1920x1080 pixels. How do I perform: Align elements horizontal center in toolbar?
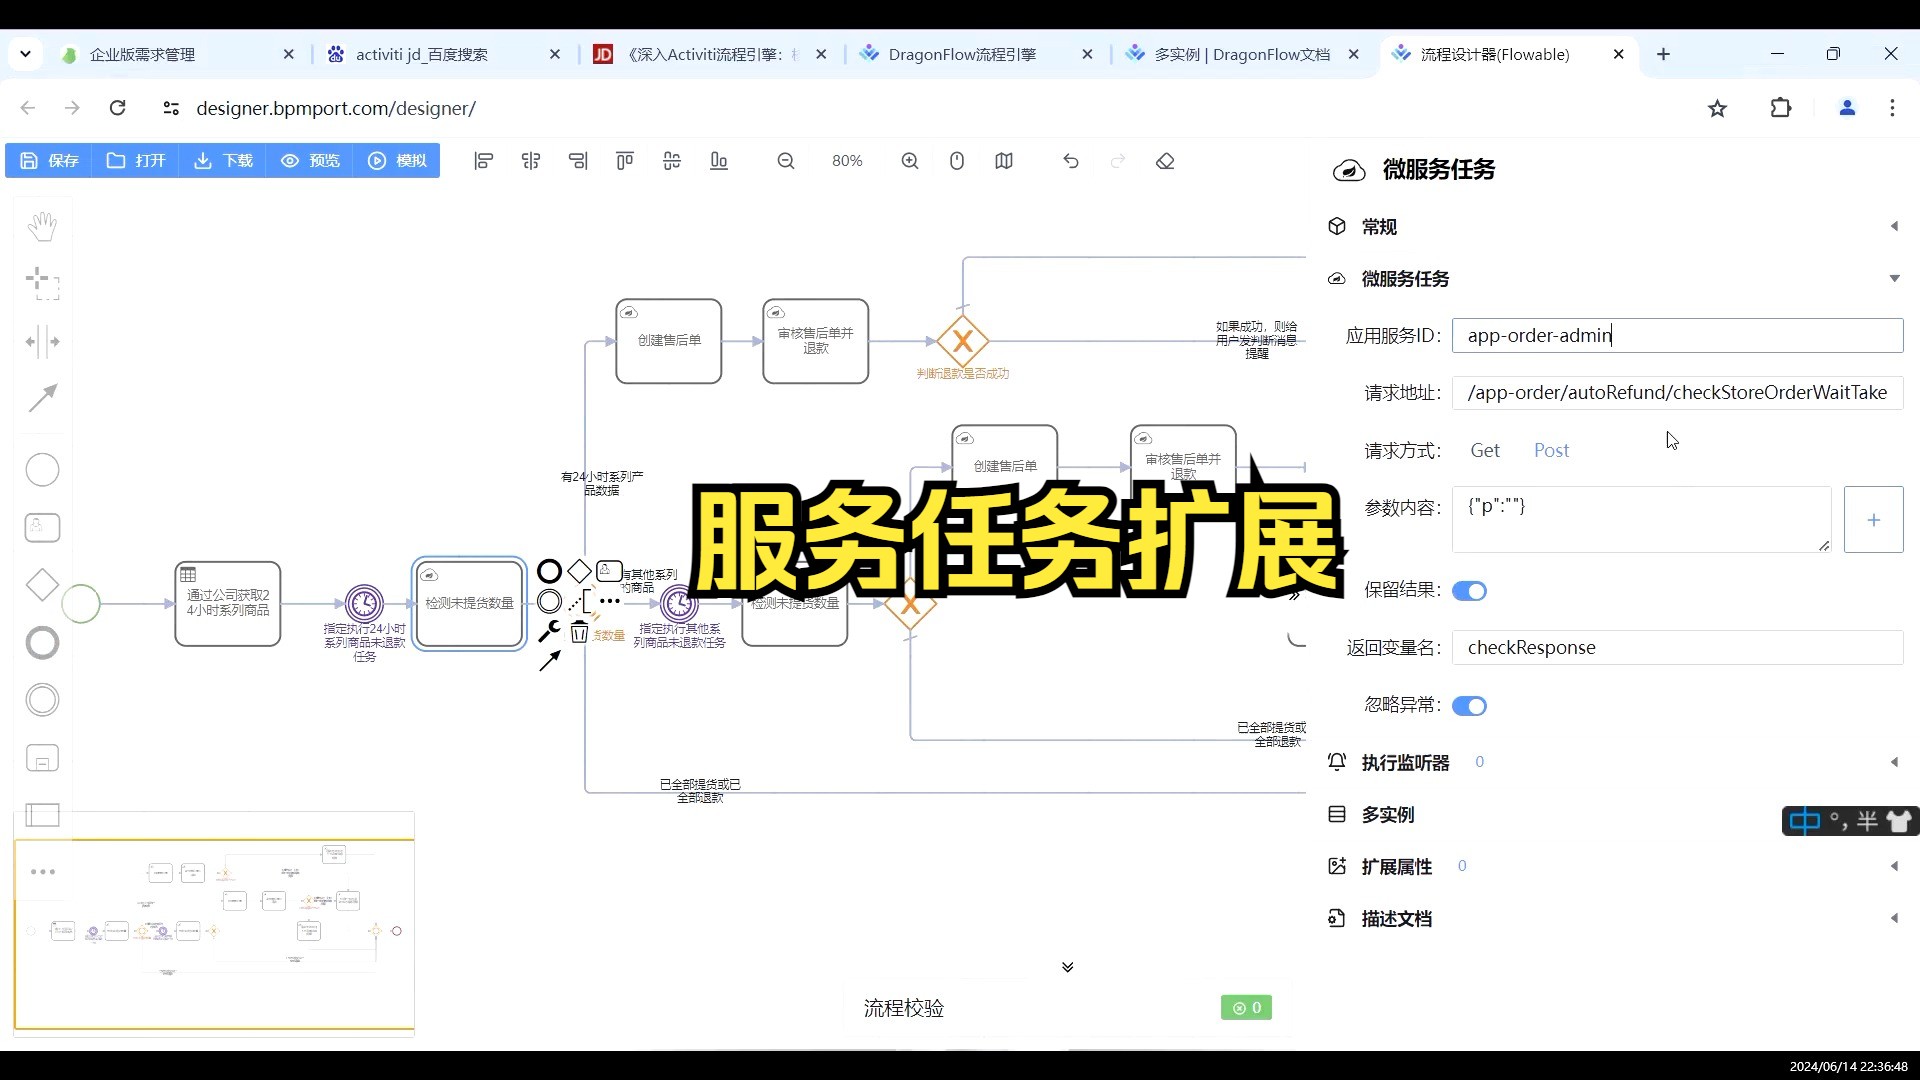pyautogui.click(x=531, y=161)
